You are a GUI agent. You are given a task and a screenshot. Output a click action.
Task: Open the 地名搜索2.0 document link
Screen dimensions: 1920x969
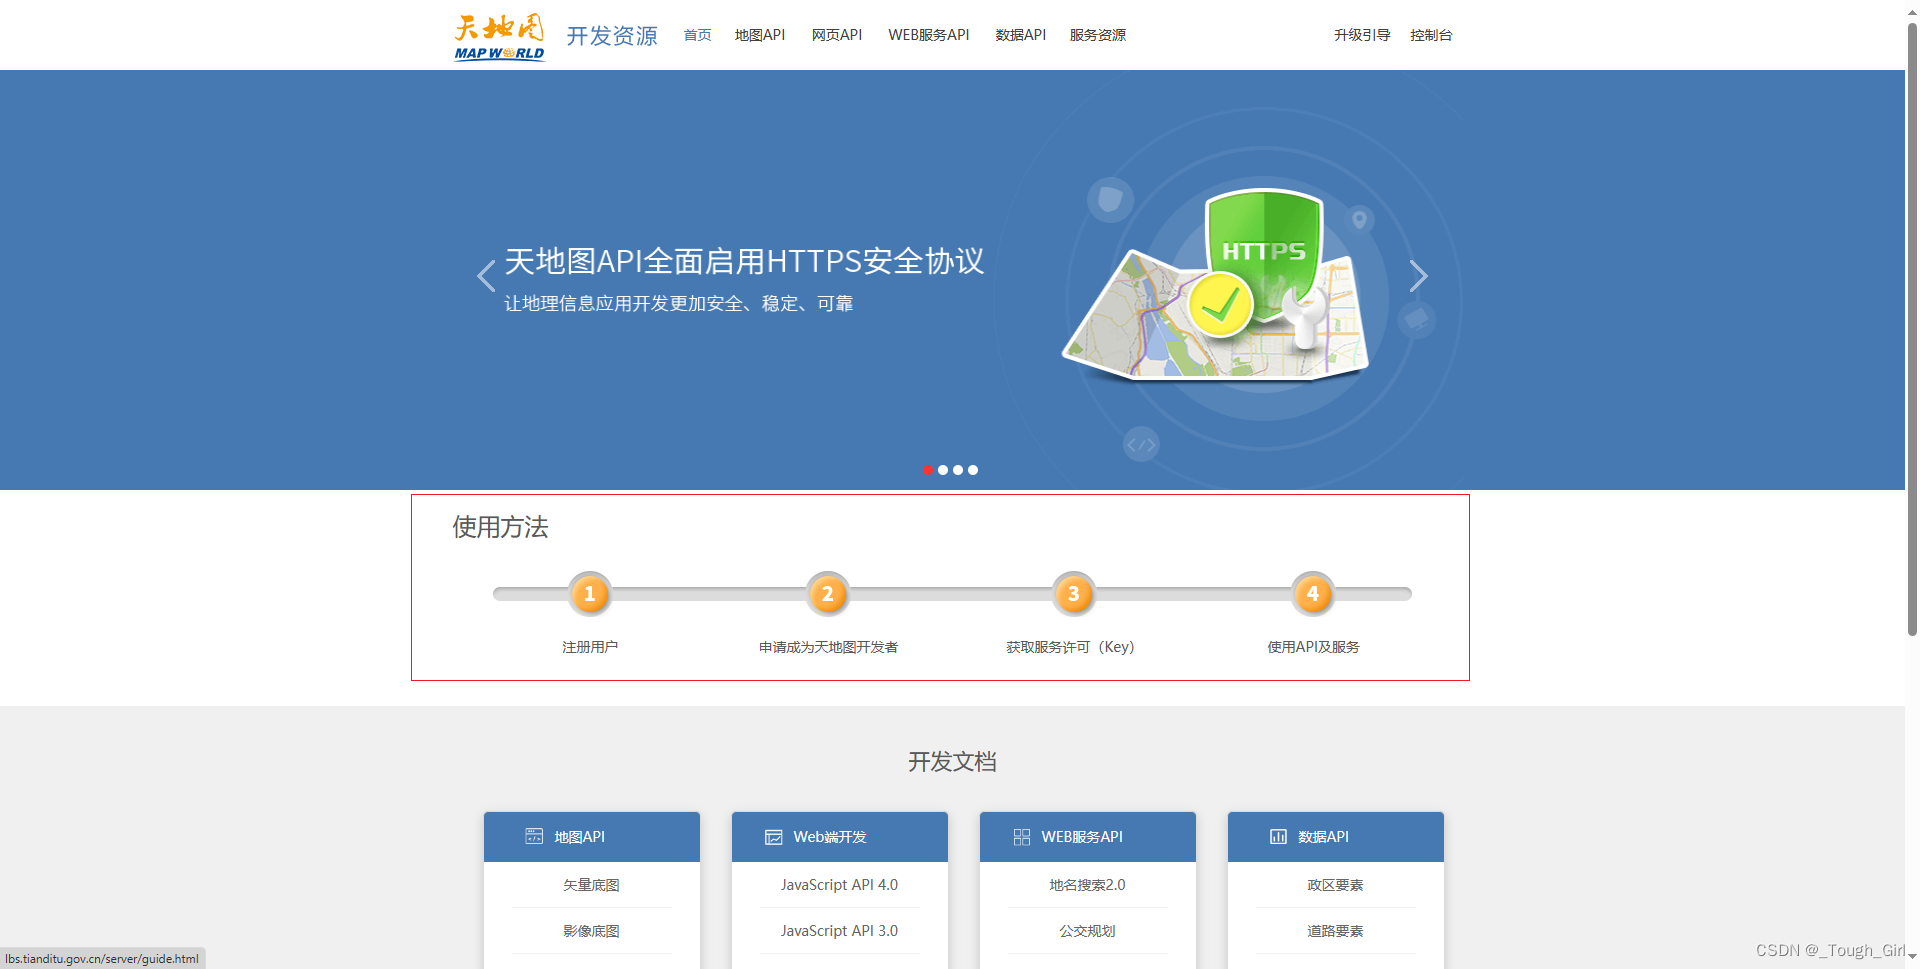pyautogui.click(x=1087, y=885)
